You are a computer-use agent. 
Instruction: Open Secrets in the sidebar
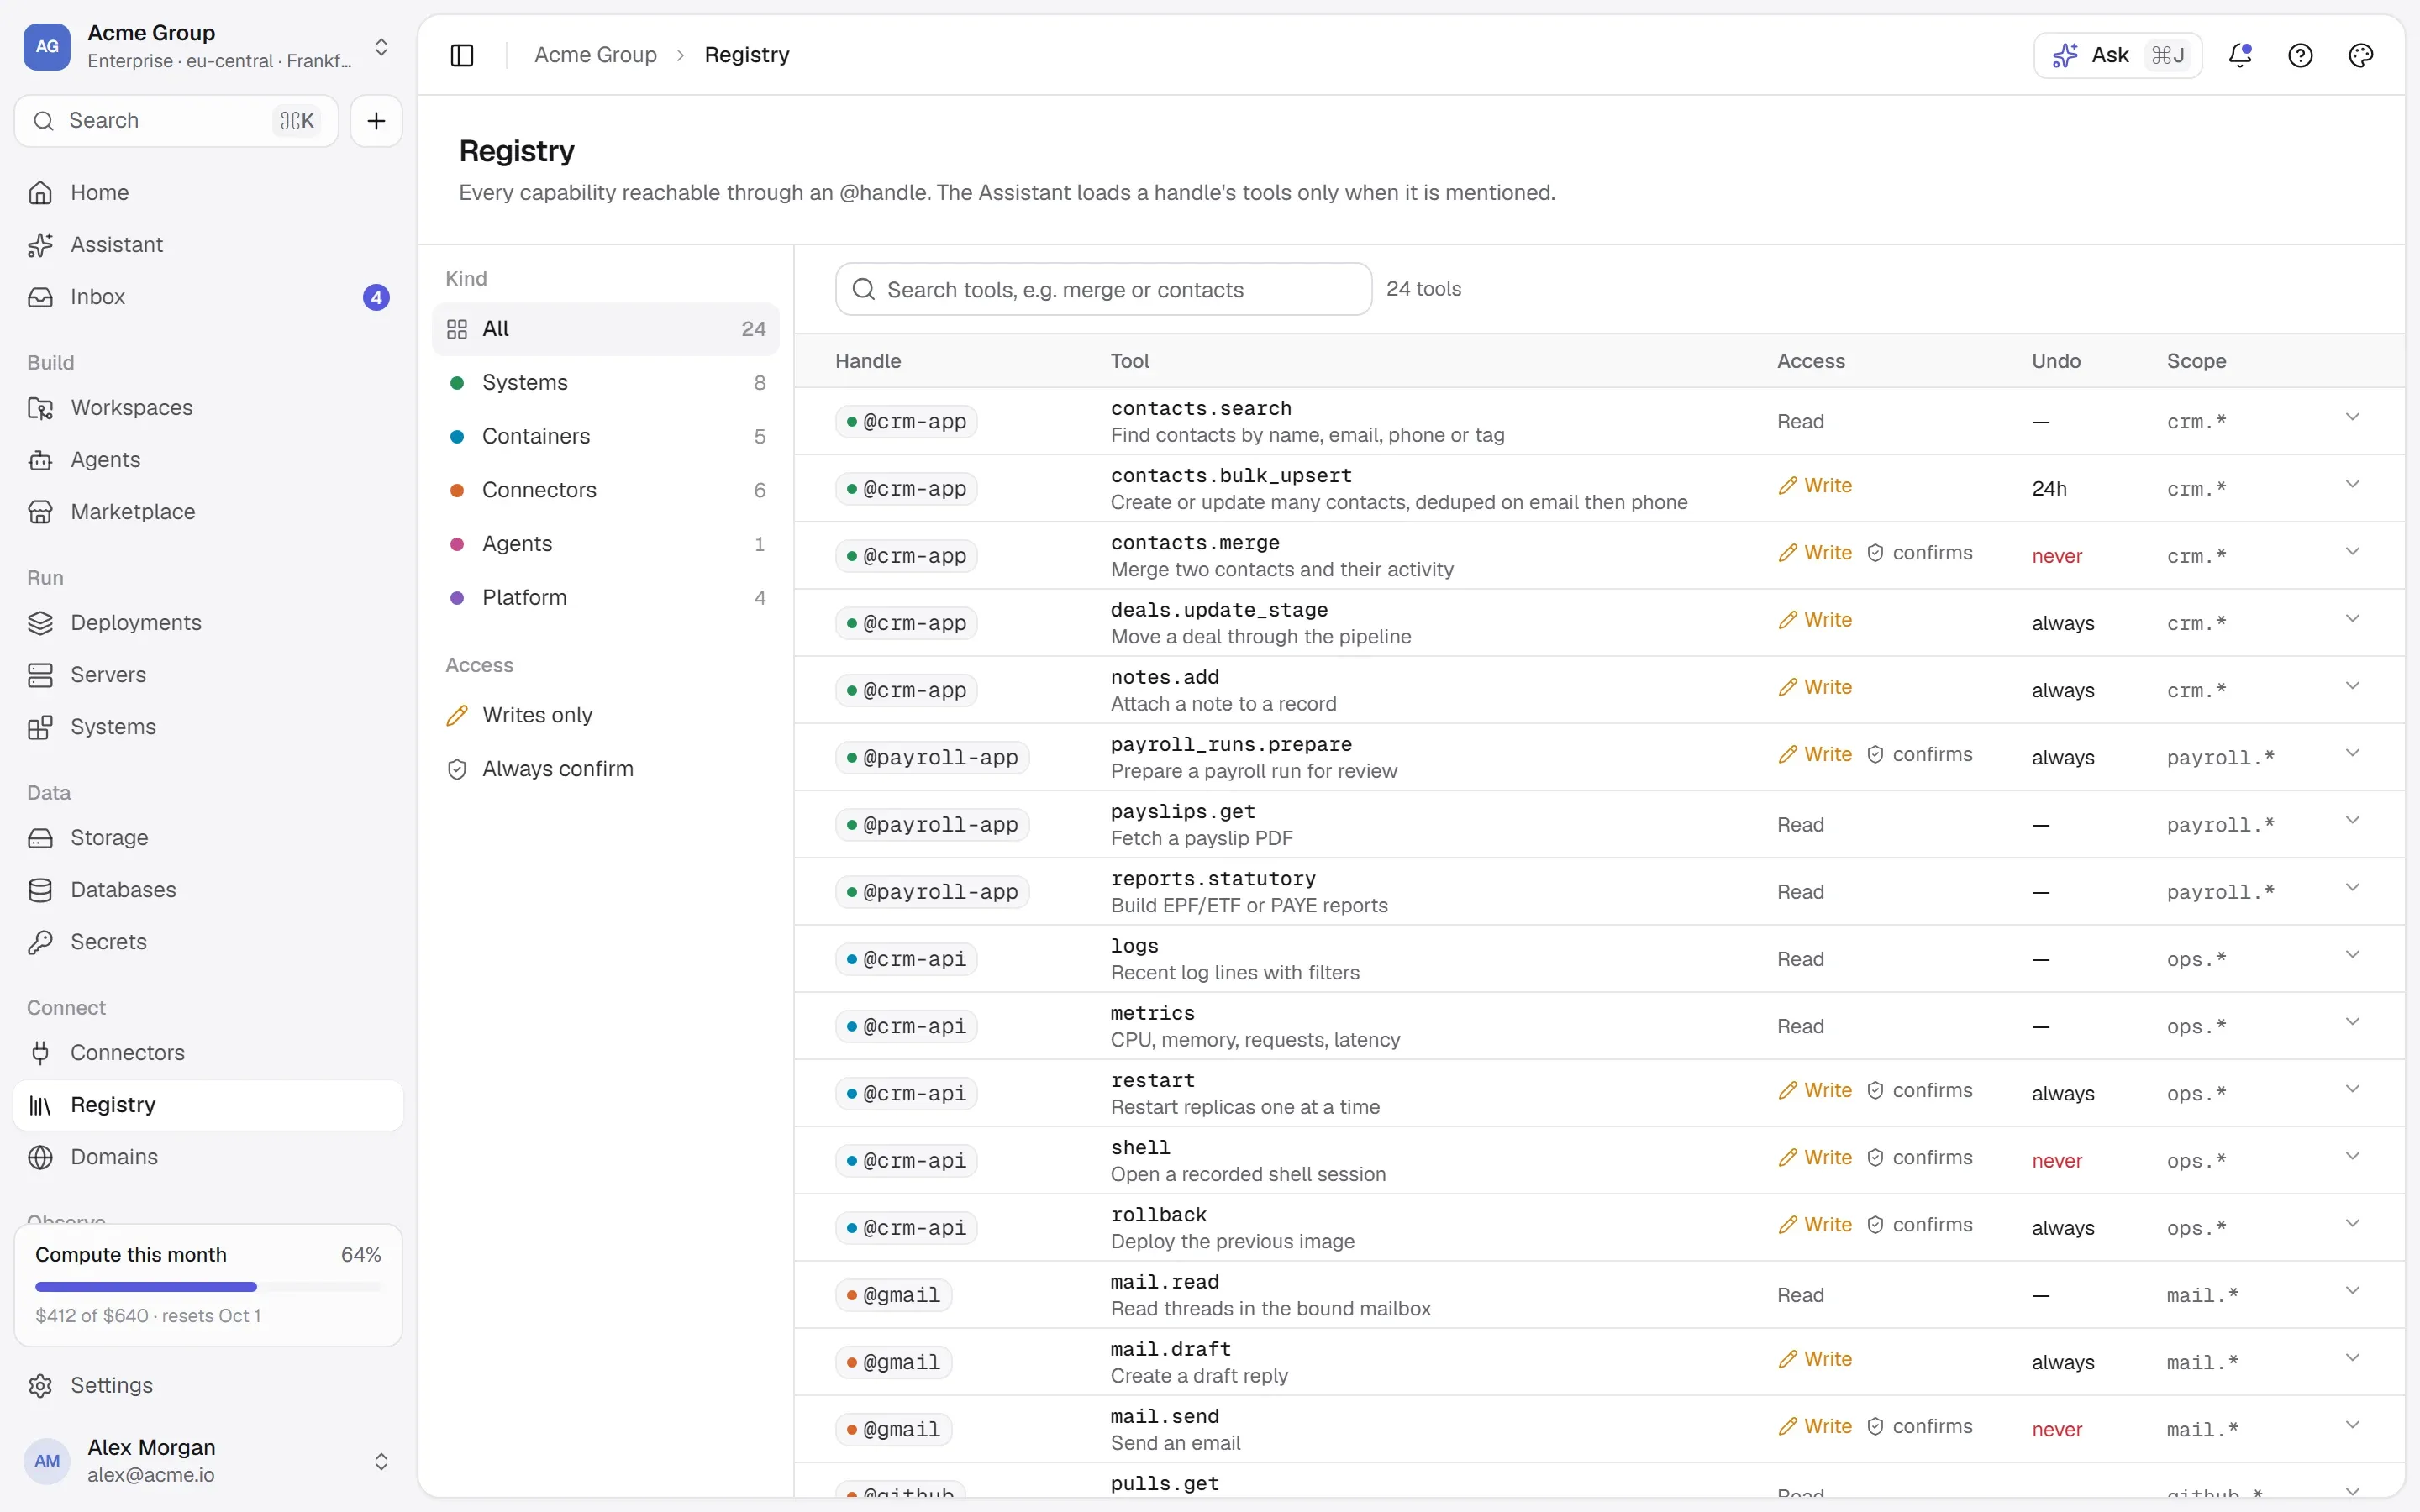[x=208, y=941]
